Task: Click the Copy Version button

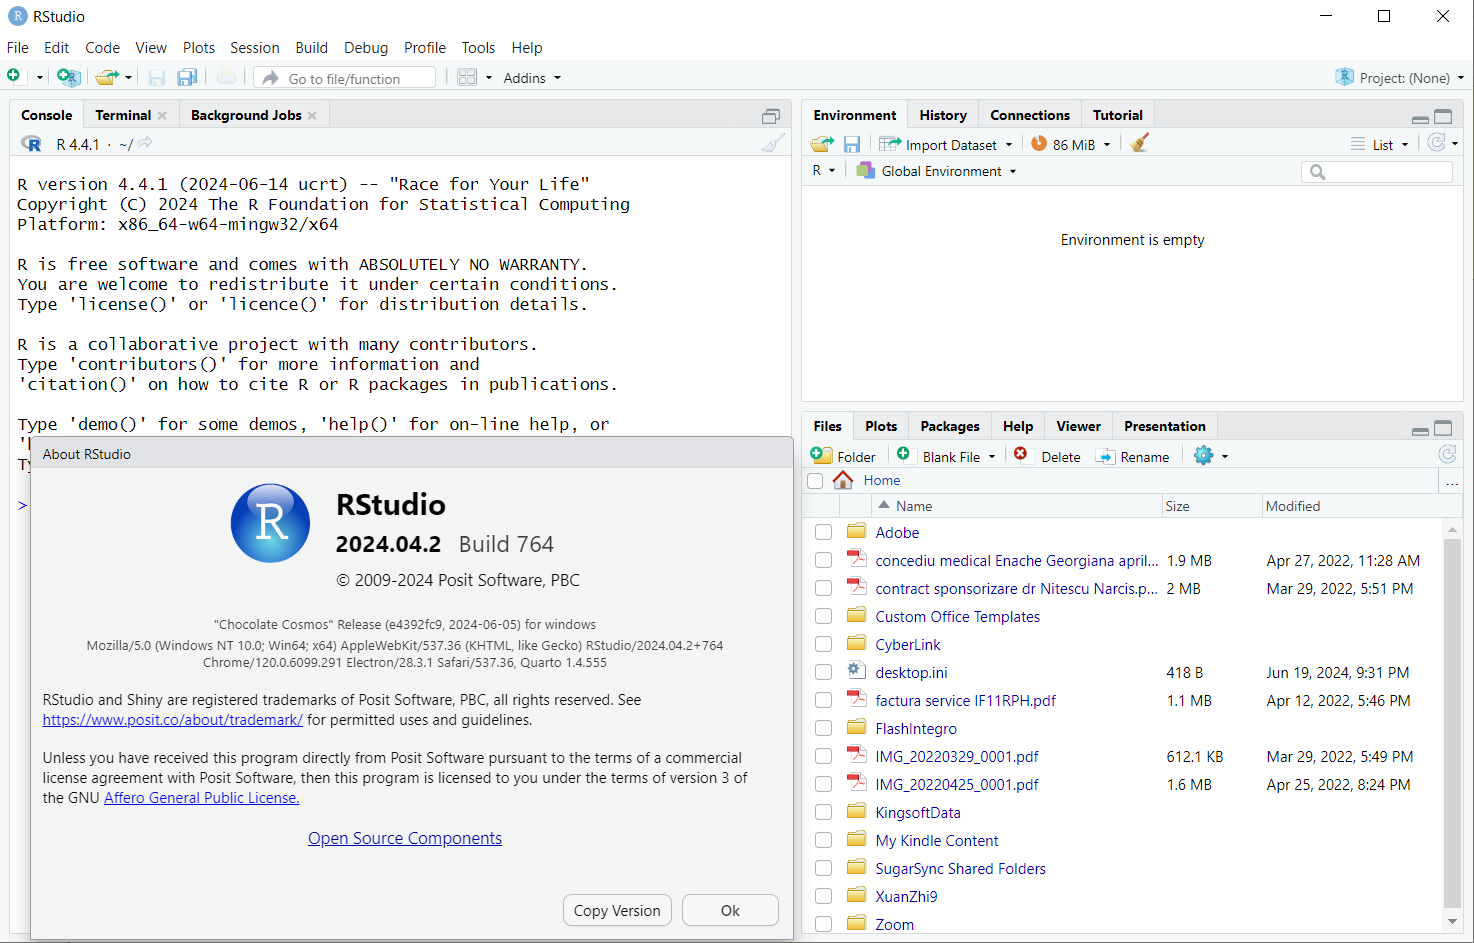Action: (x=617, y=910)
